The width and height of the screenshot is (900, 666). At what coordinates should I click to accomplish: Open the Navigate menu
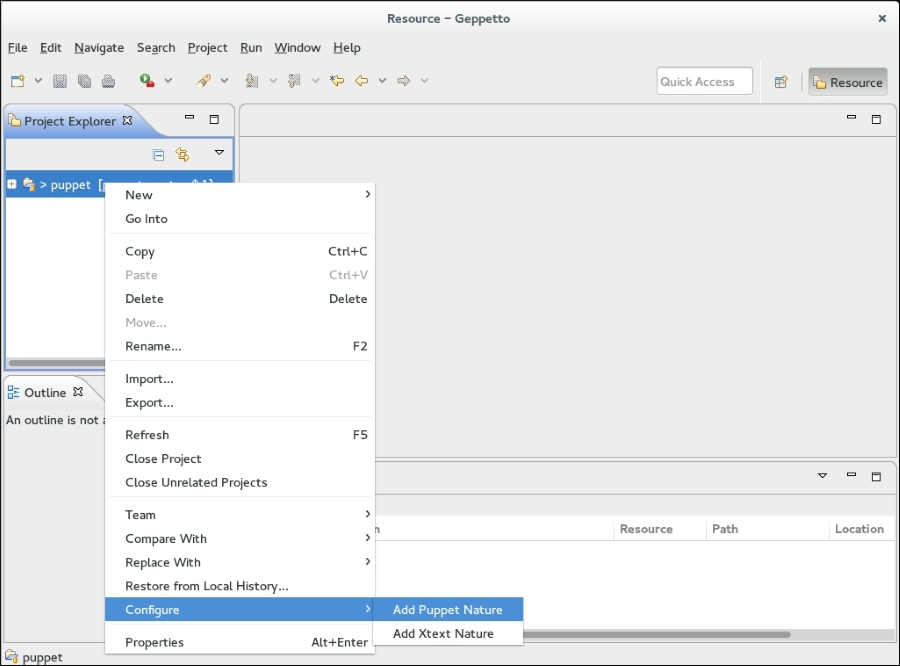pyautogui.click(x=99, y=48)
